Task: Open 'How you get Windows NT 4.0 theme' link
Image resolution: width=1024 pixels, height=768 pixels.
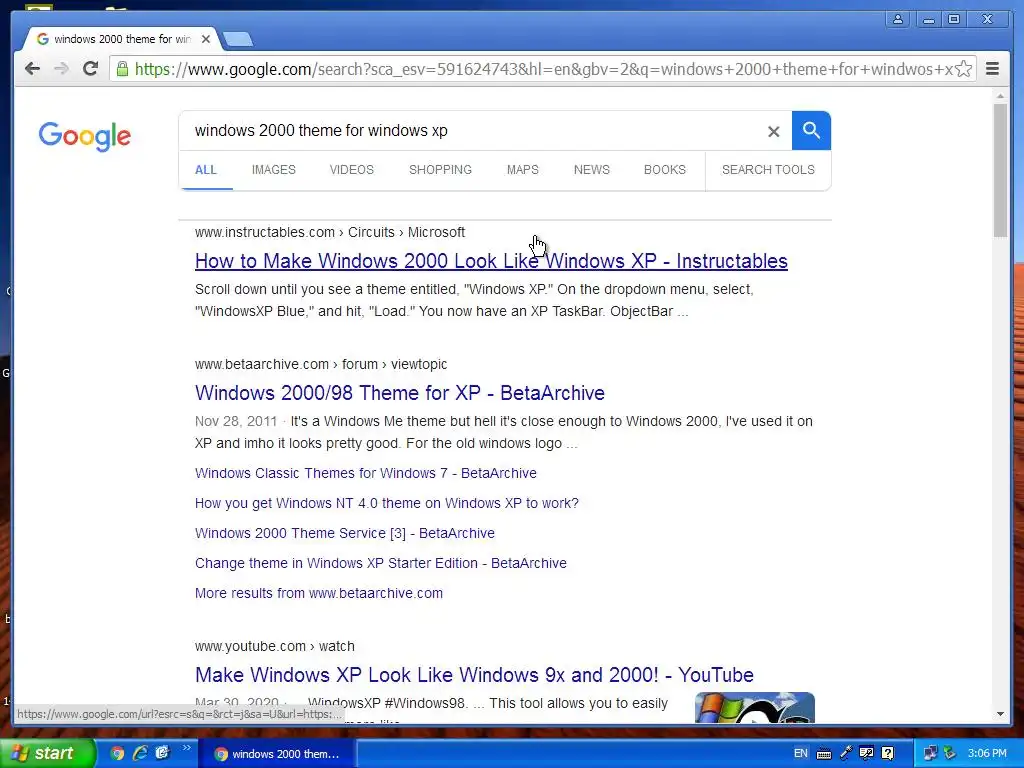Action: (387, 503)
